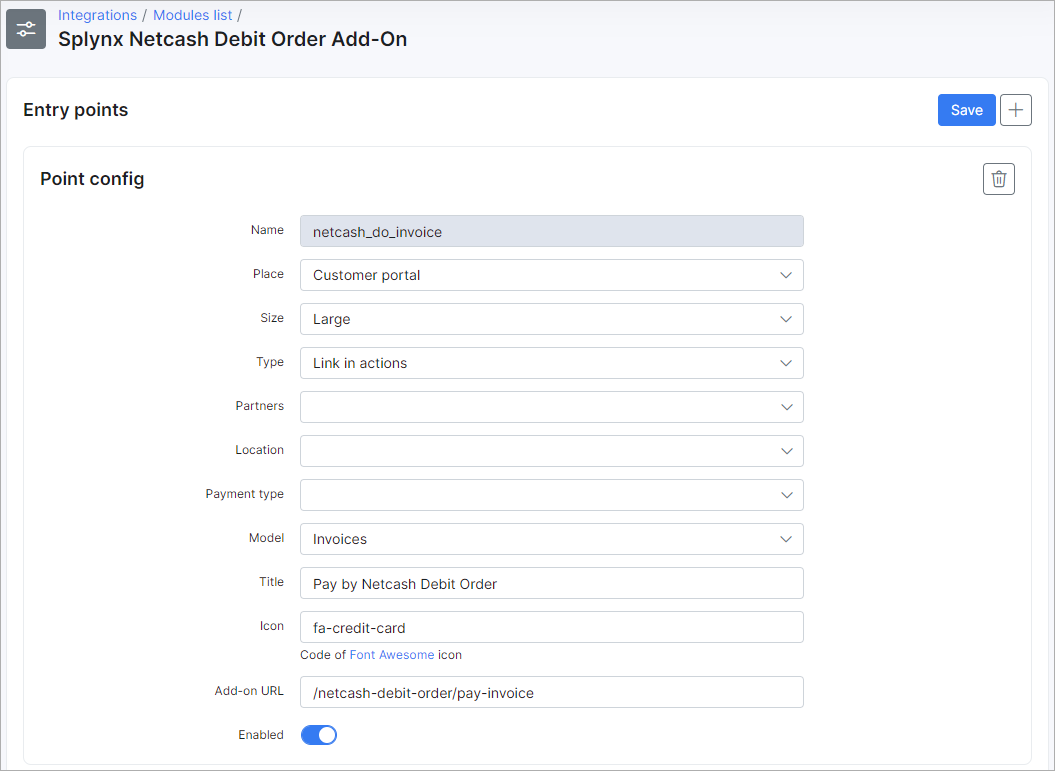The height and width of the screenshot is (771, 1055).
Task: Open the Location dropdown
Action: (551, 451)
